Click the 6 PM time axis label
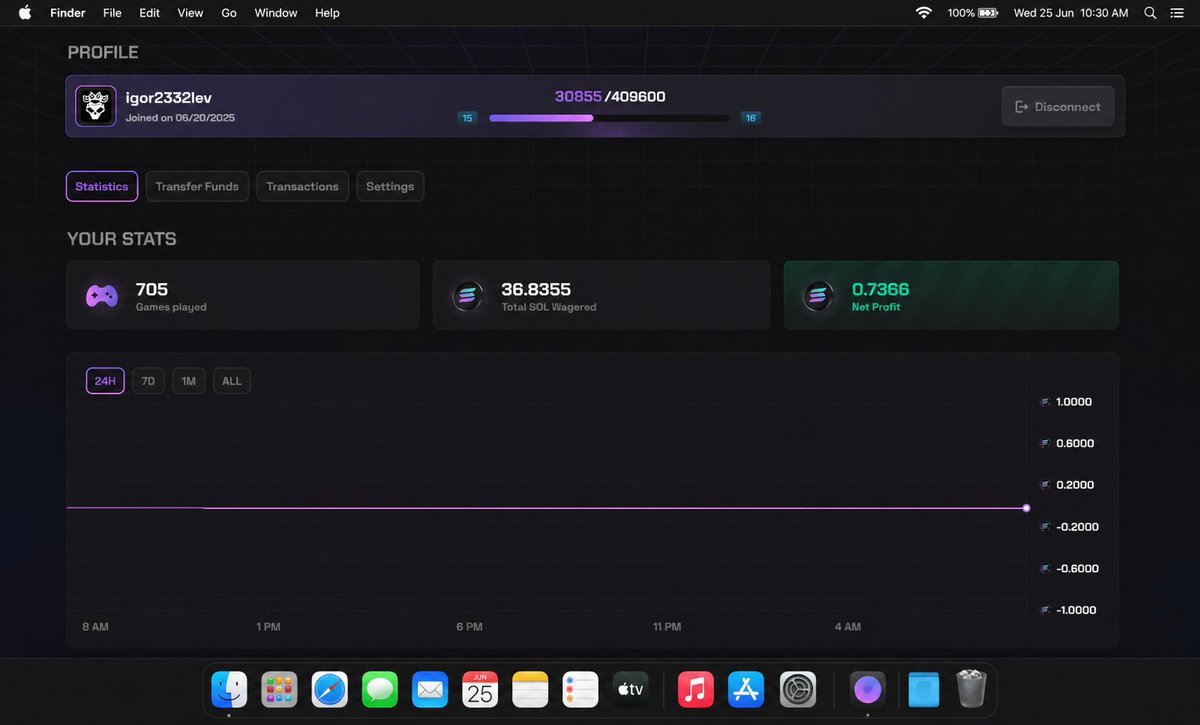 469,627
